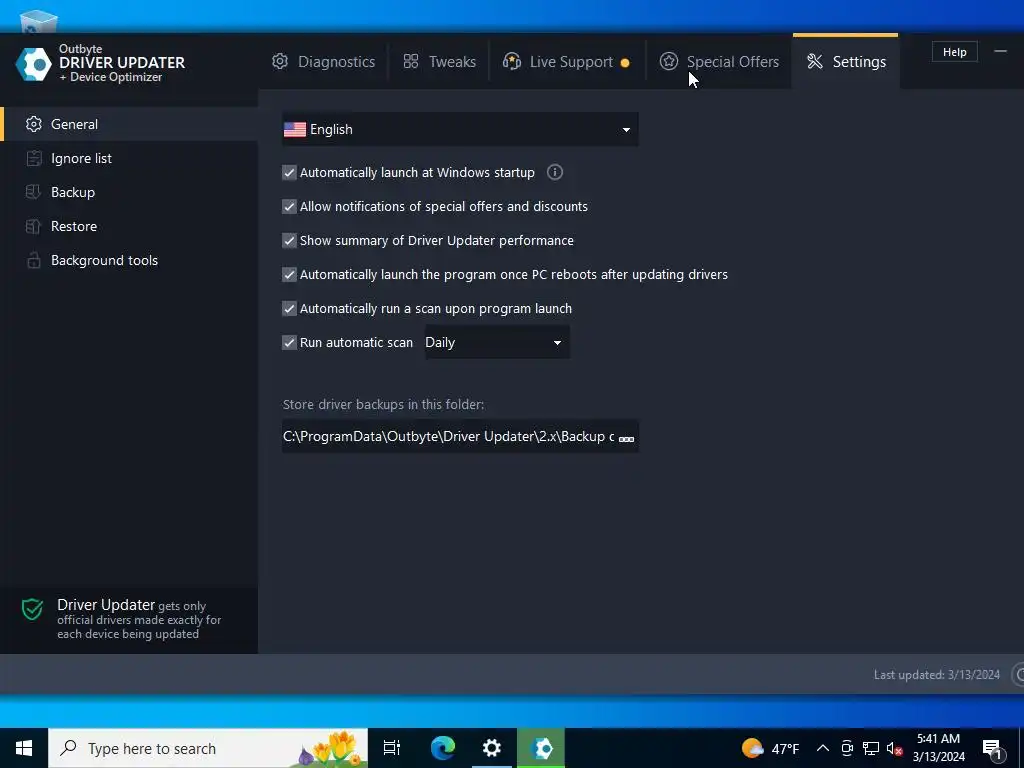Click the Recycle Bin on desktop
Viewport: 1024px width, 768px height.
pyautogui.click(x=39, y=21)
